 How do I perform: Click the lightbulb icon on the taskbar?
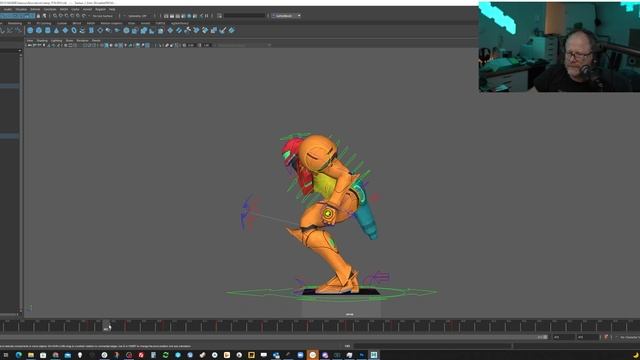point(80,355)
